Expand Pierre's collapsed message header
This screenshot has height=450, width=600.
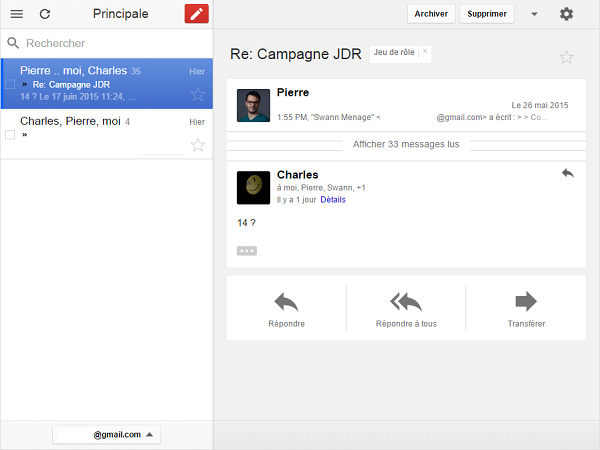click(406, 105)
